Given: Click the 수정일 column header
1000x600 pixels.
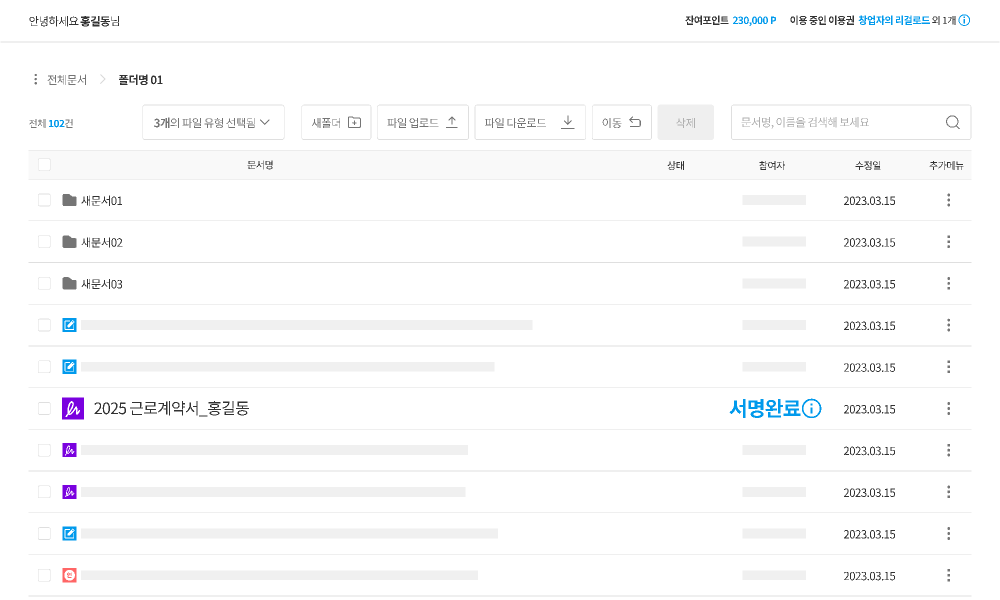Looking at the screenshot, I should pos(868,165).
